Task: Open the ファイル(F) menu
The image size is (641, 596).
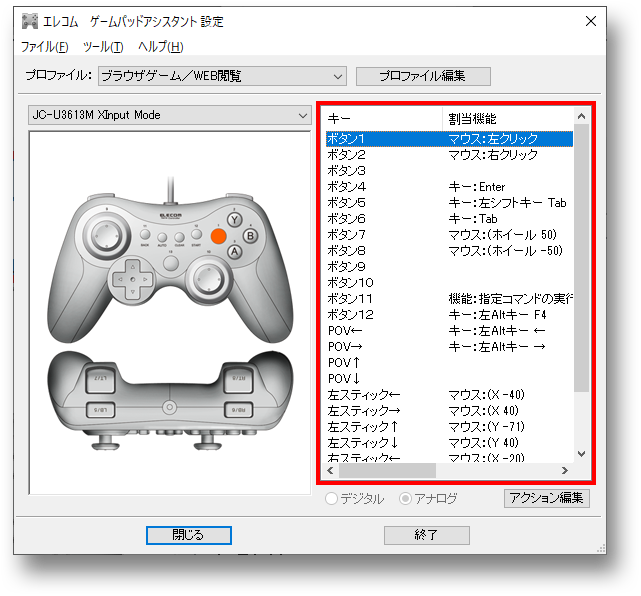Action: [45, 47]
